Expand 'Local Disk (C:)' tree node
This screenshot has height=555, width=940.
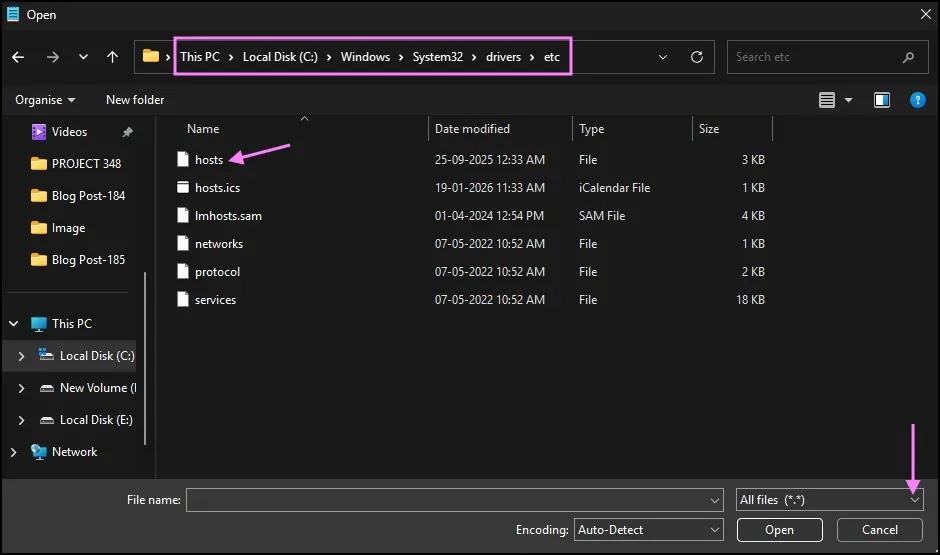[x=22, y=356]
